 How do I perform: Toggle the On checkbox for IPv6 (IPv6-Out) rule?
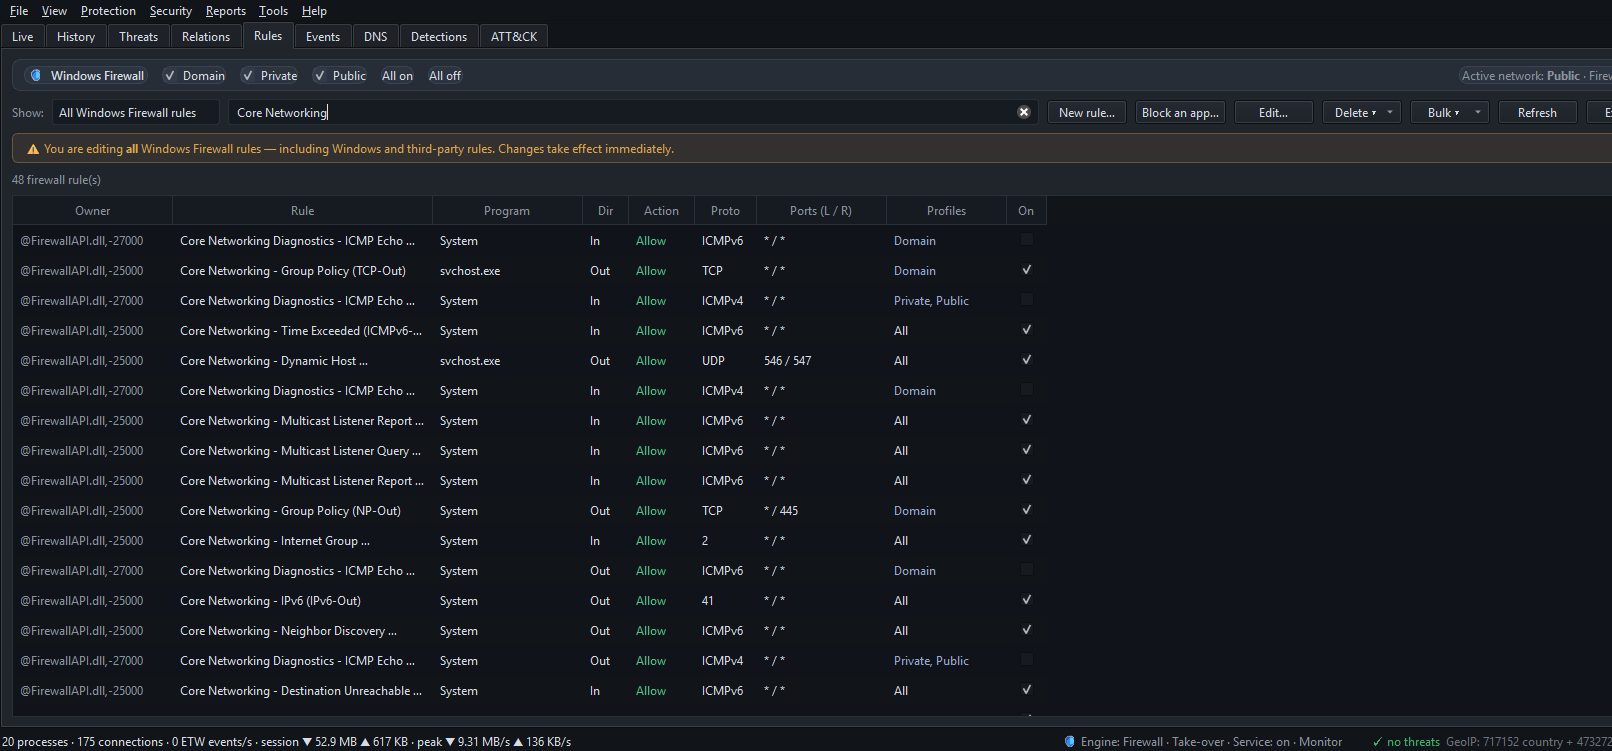(x=1026, y=600)
